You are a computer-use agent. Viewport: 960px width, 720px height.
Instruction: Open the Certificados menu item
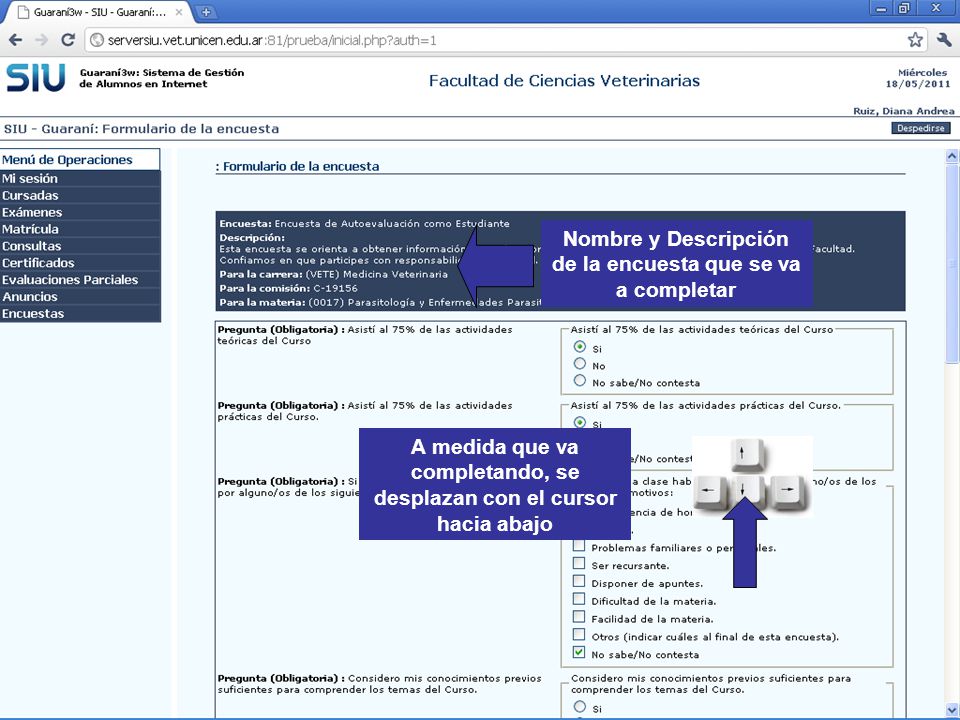click(80, 263)
